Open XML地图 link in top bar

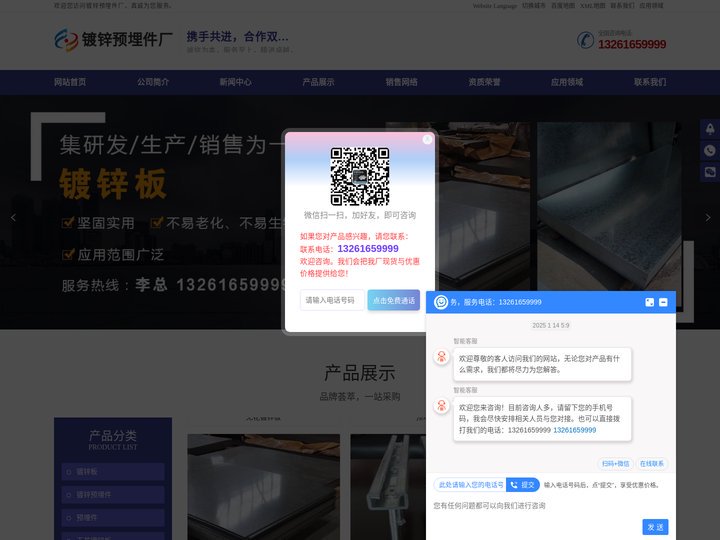click(x=592, y=6)
